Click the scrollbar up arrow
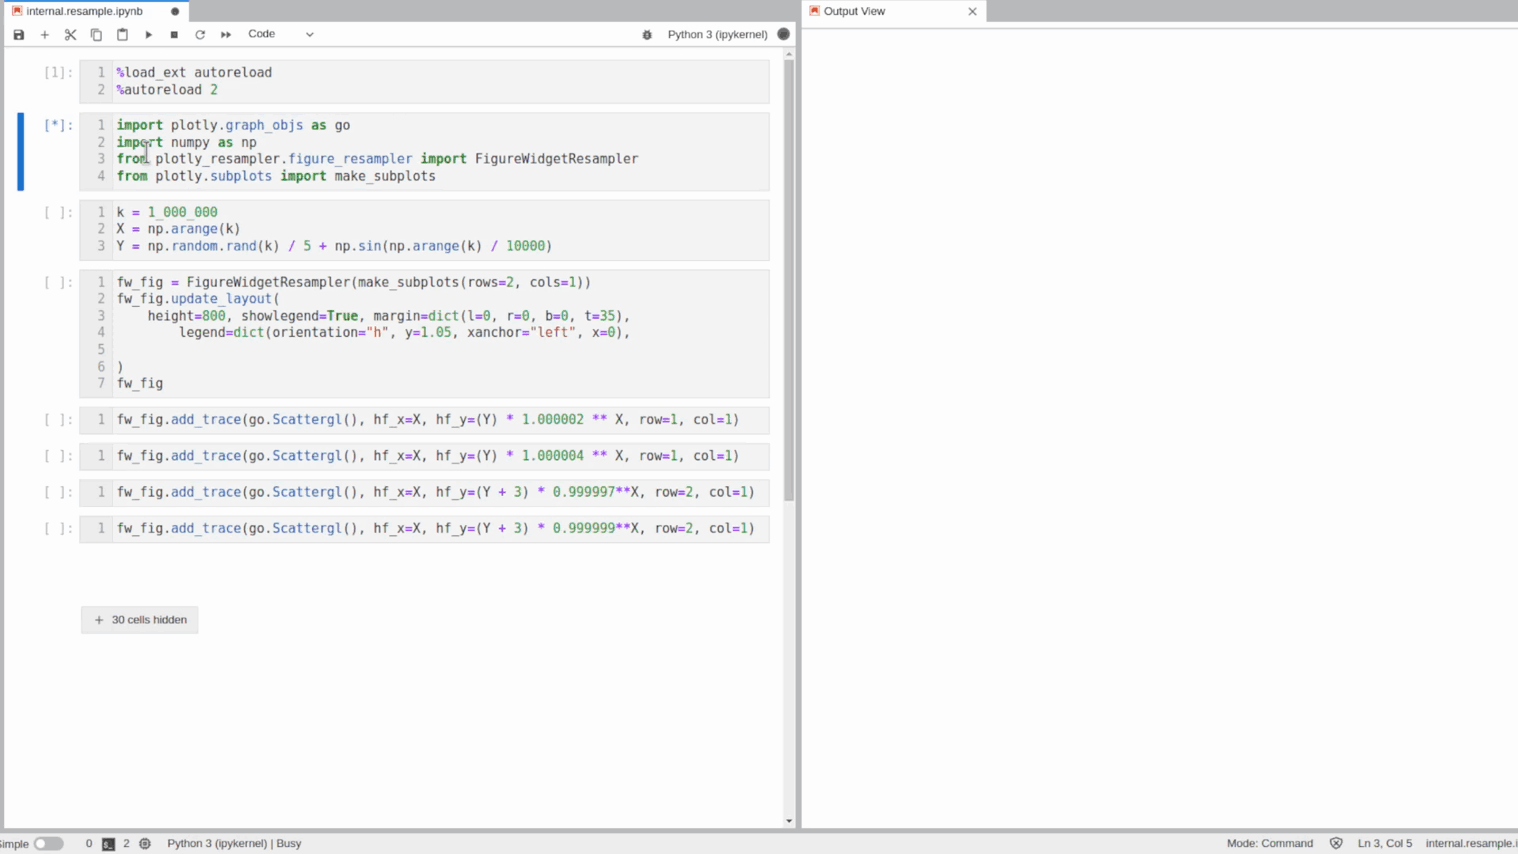The width and height of the screenshot is (1518, 854). tap(789, 54)
